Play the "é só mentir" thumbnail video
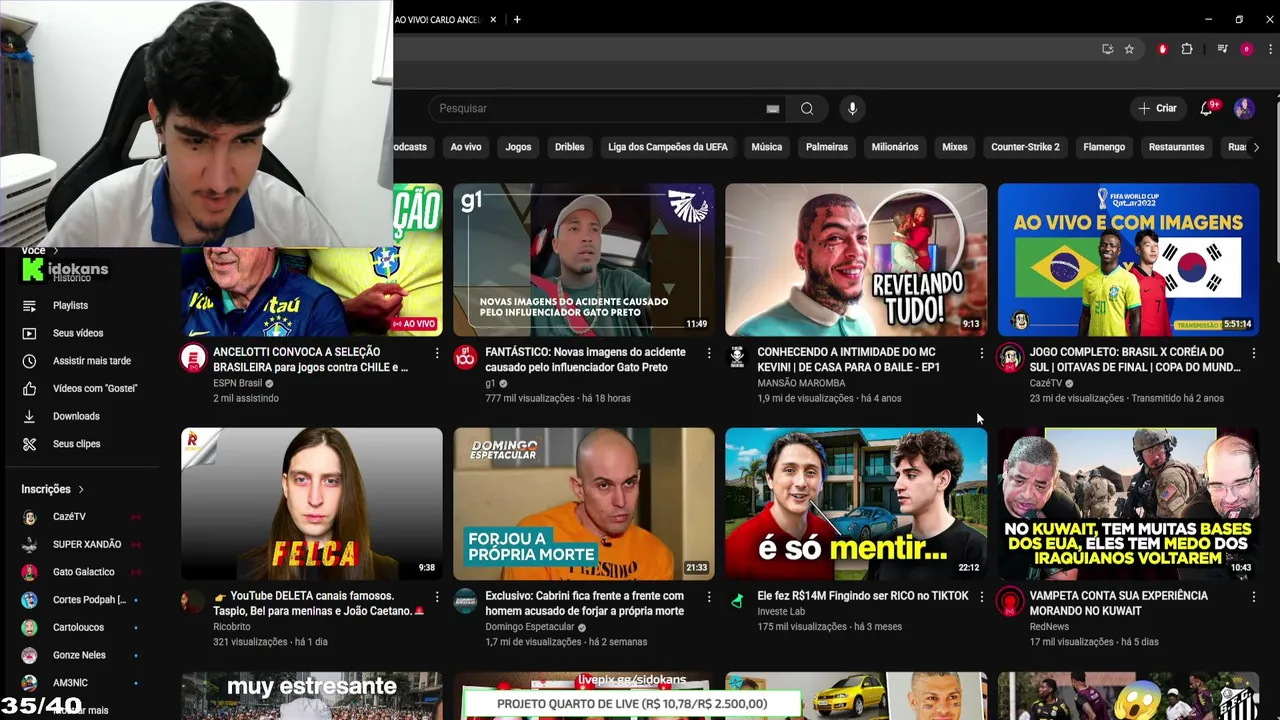 pyautogui.click(x=856, y=504)
